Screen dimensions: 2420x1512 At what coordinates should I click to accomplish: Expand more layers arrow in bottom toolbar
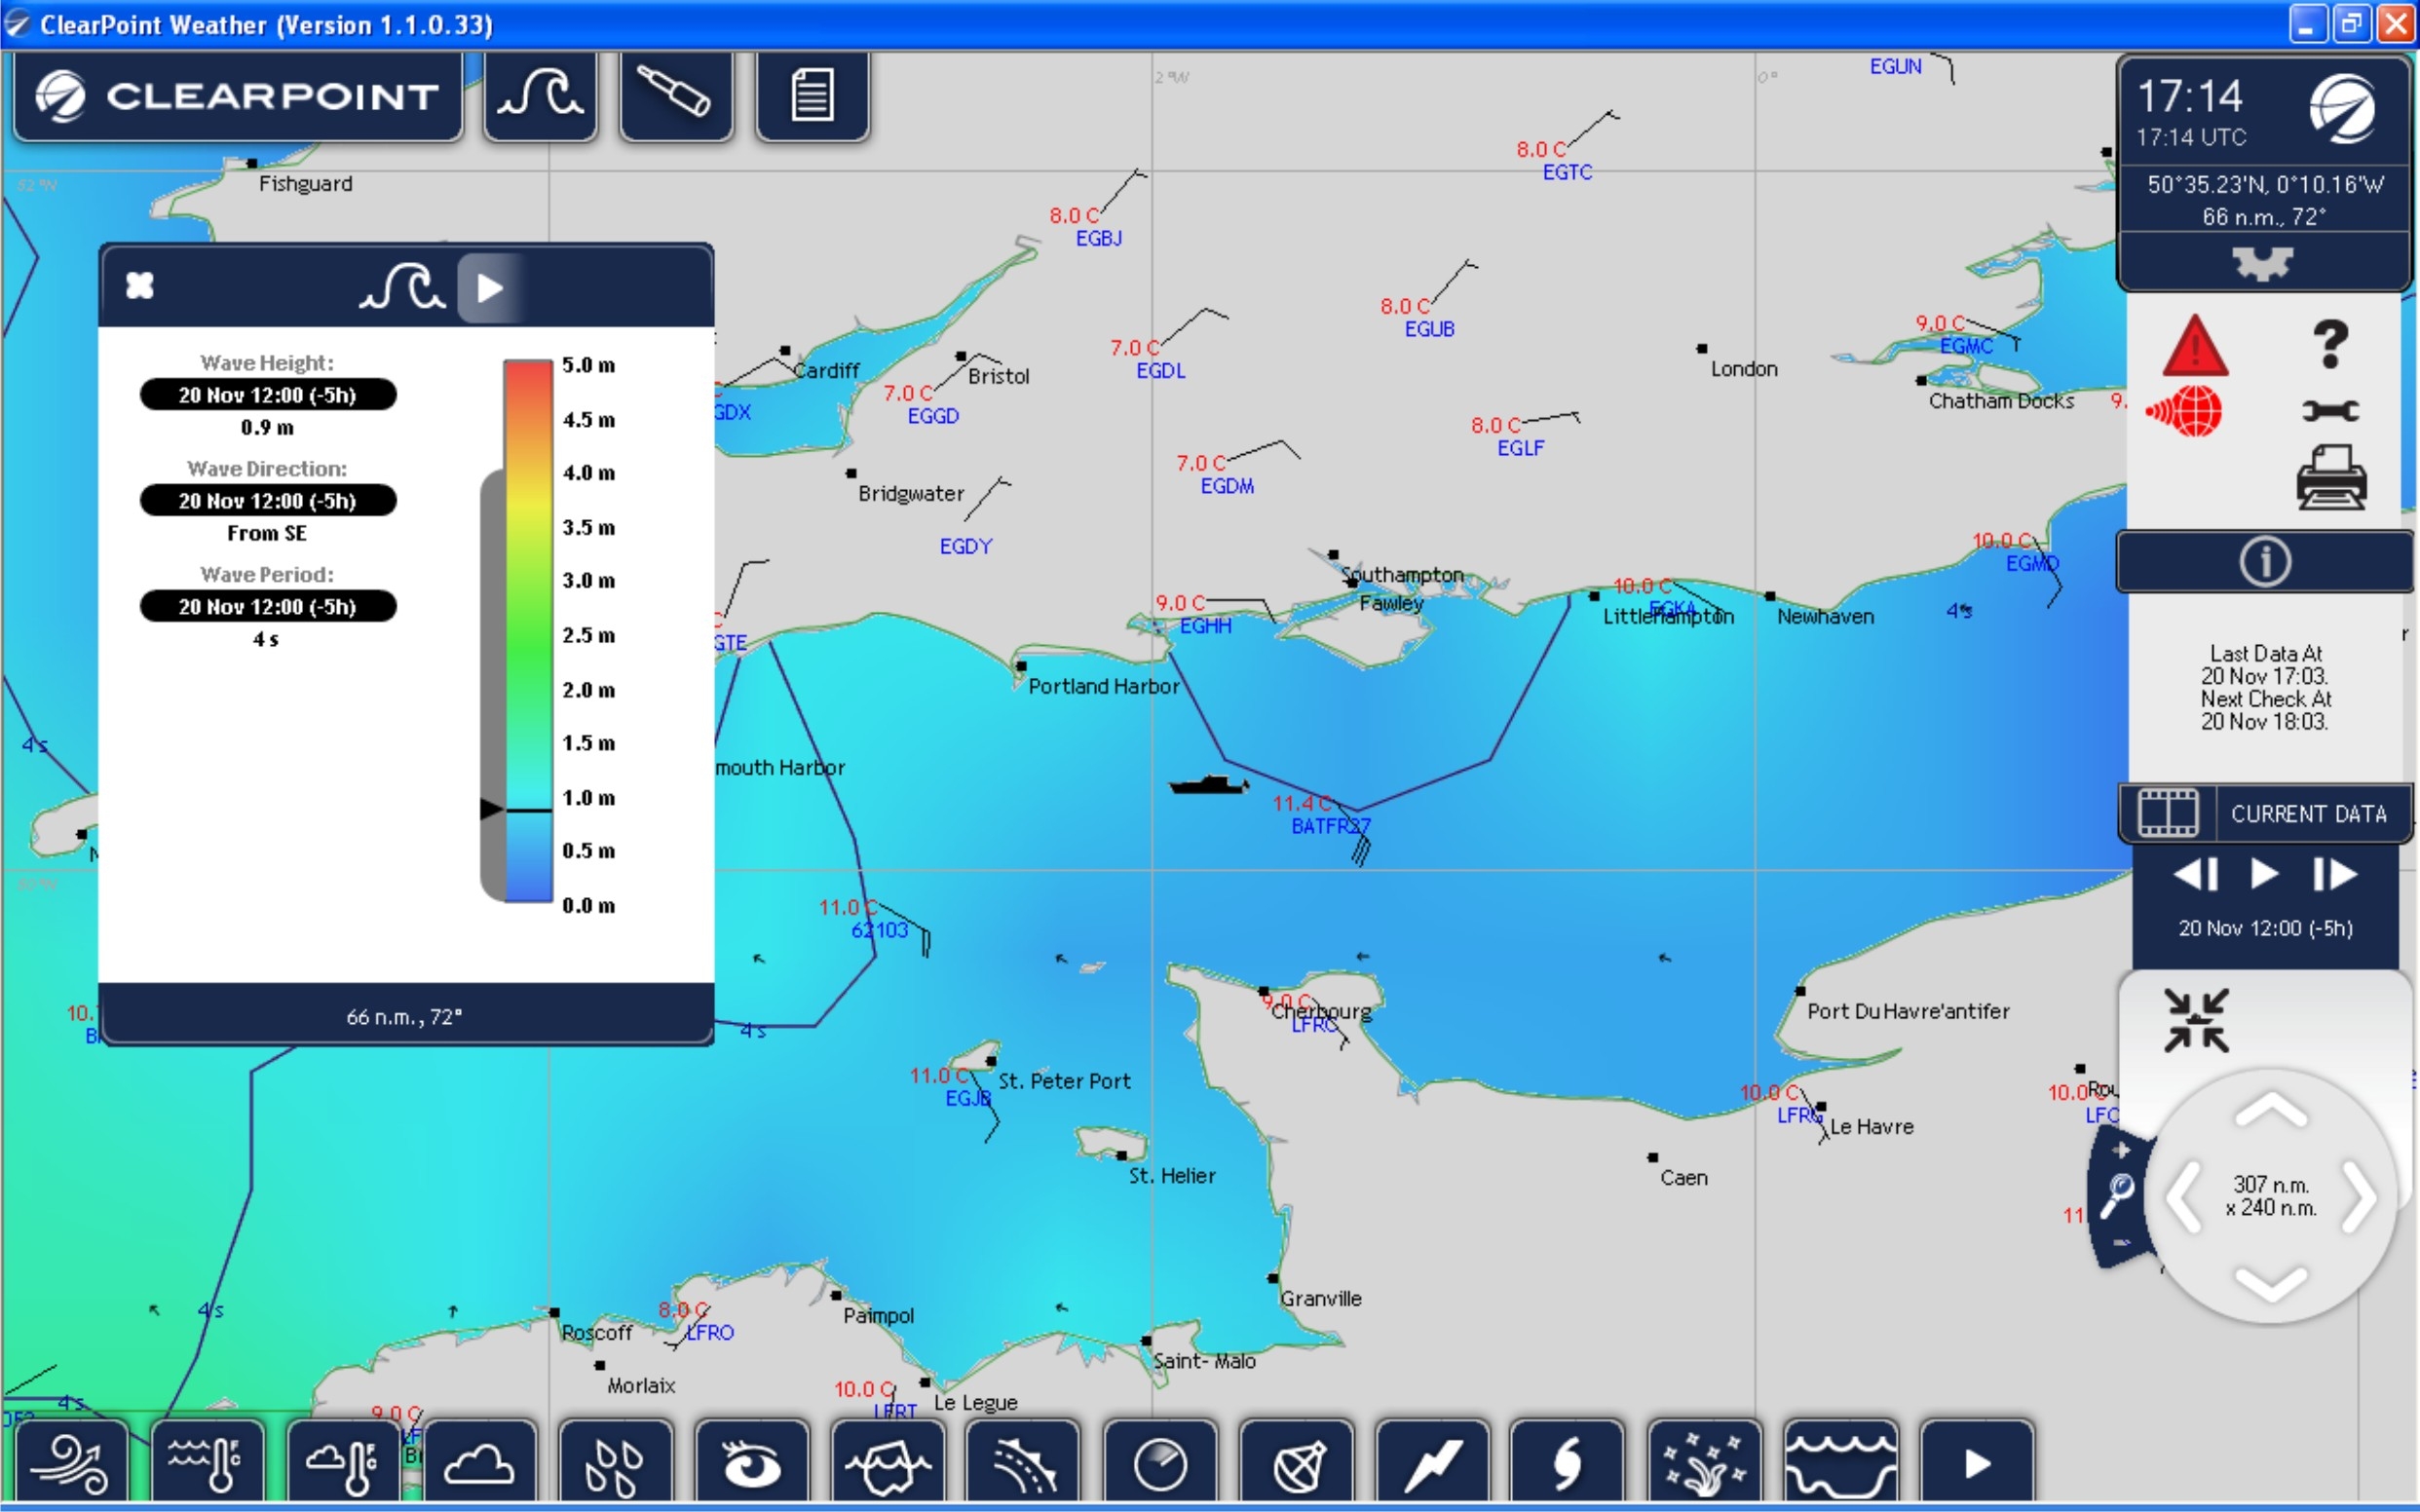coord(1976,1463)
